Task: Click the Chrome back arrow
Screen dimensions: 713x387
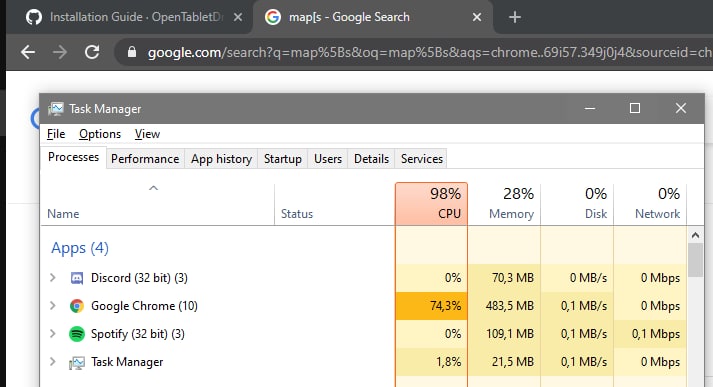Action: [28, 52]
